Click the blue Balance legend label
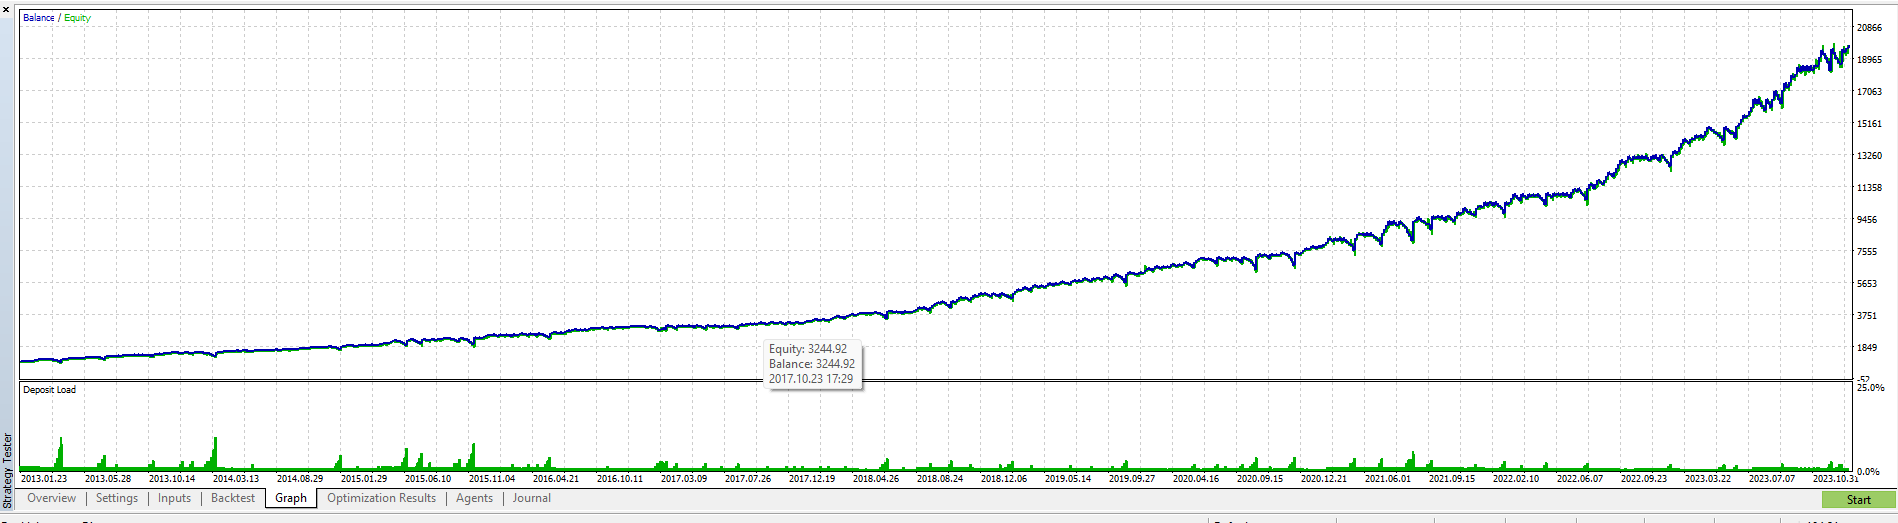 (x=39, y=18)
